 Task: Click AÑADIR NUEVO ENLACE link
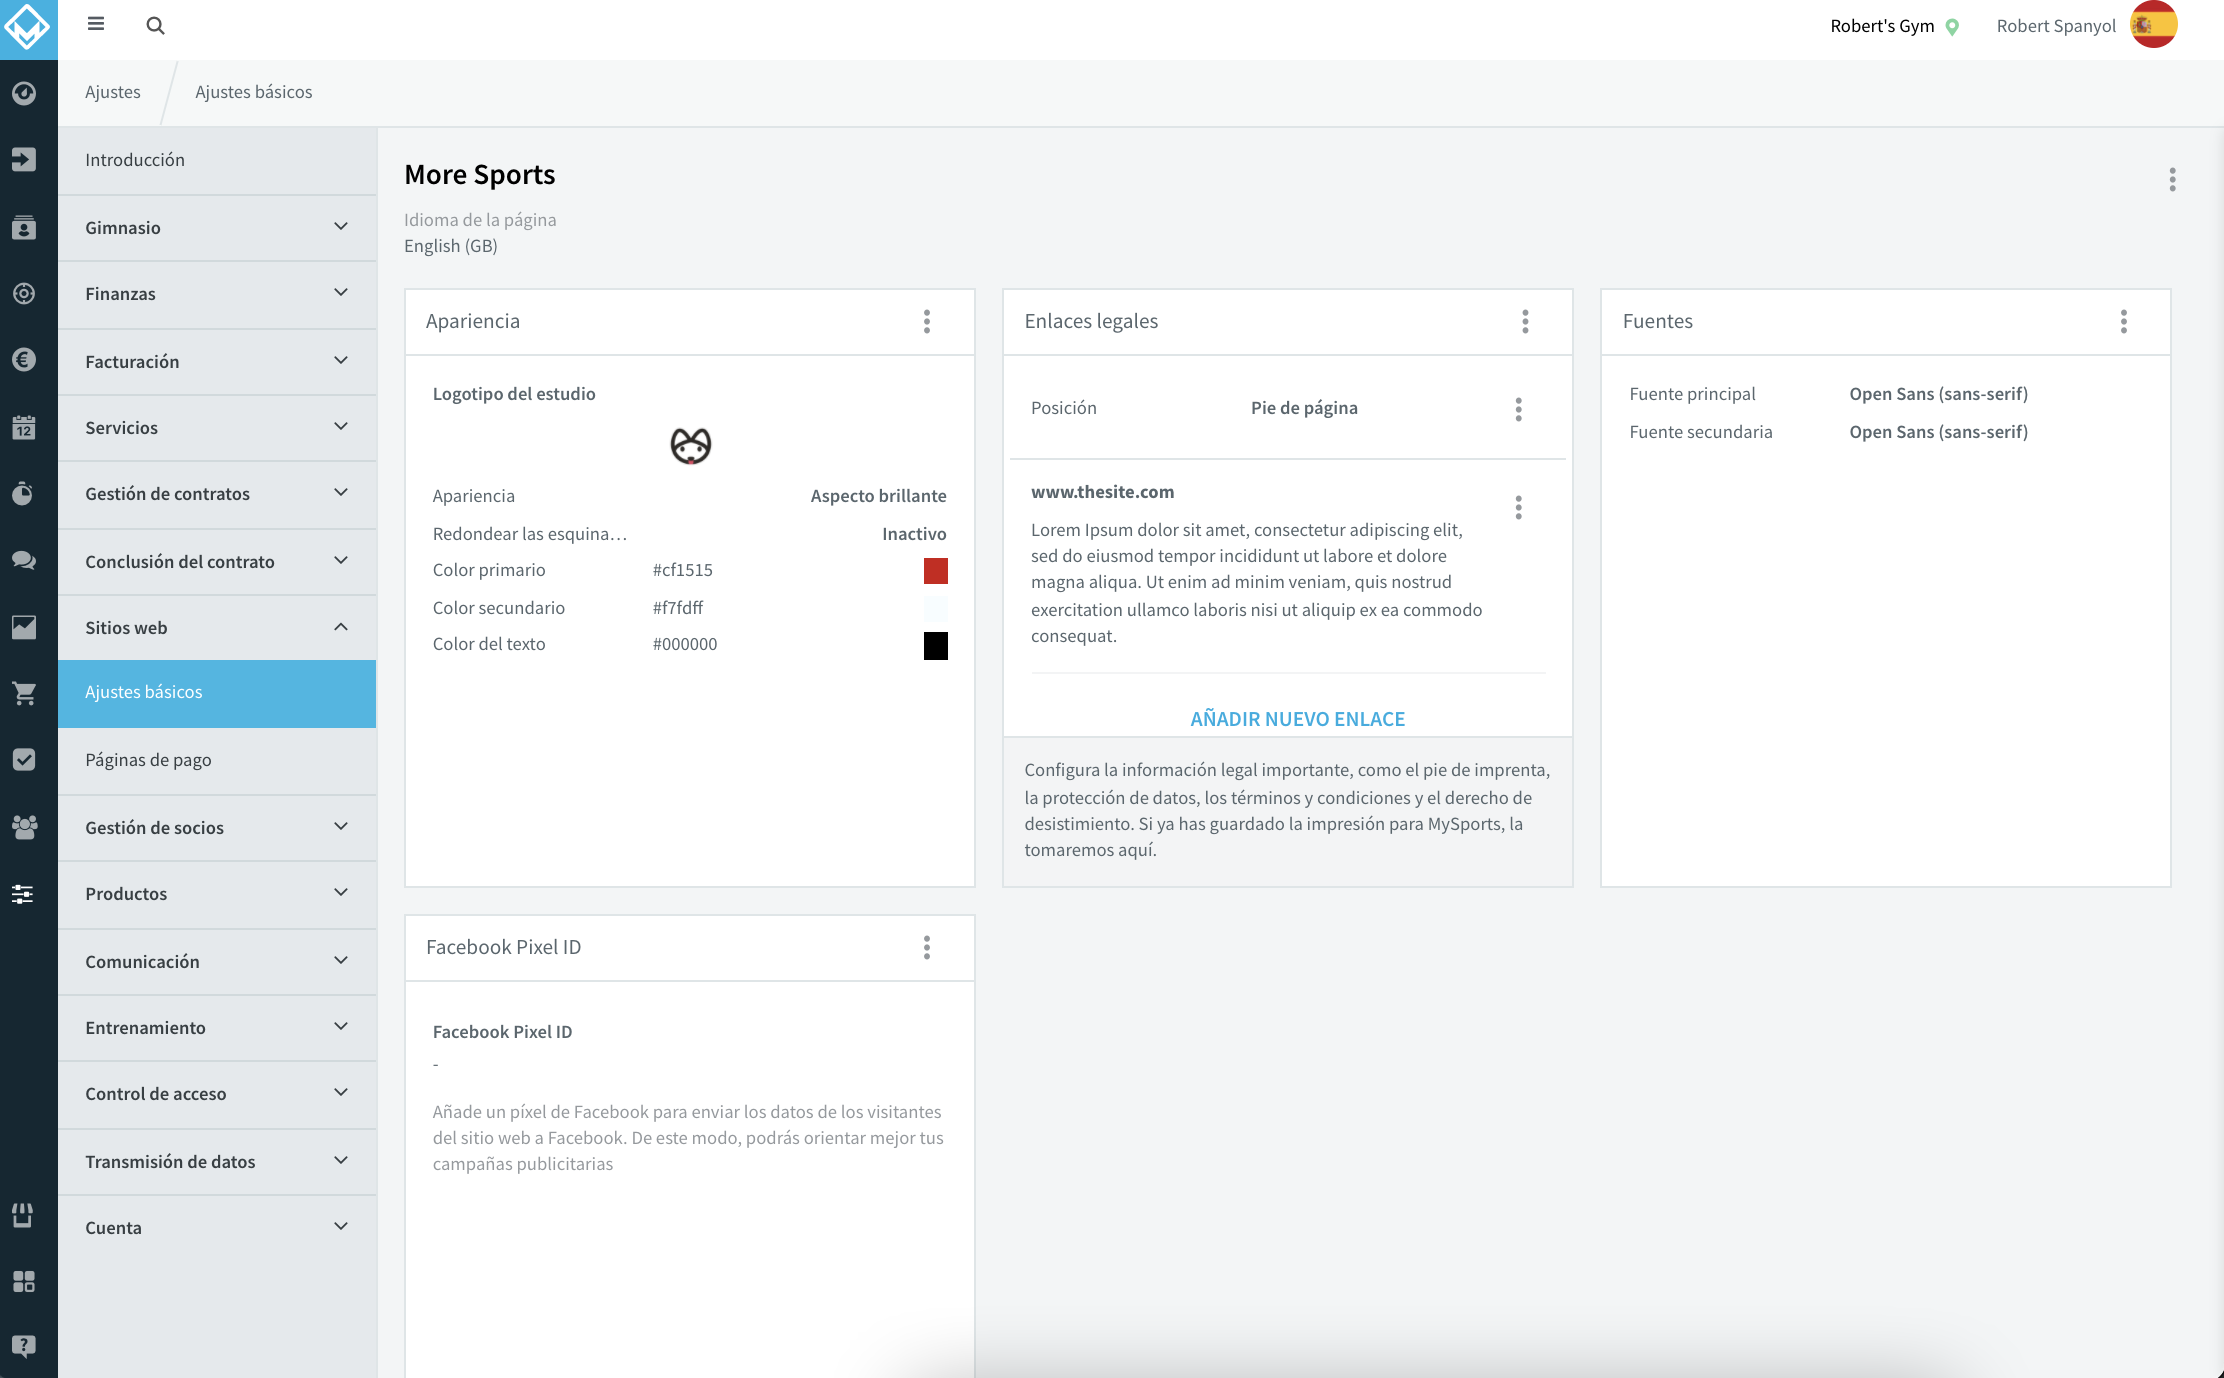(1297, 719)
